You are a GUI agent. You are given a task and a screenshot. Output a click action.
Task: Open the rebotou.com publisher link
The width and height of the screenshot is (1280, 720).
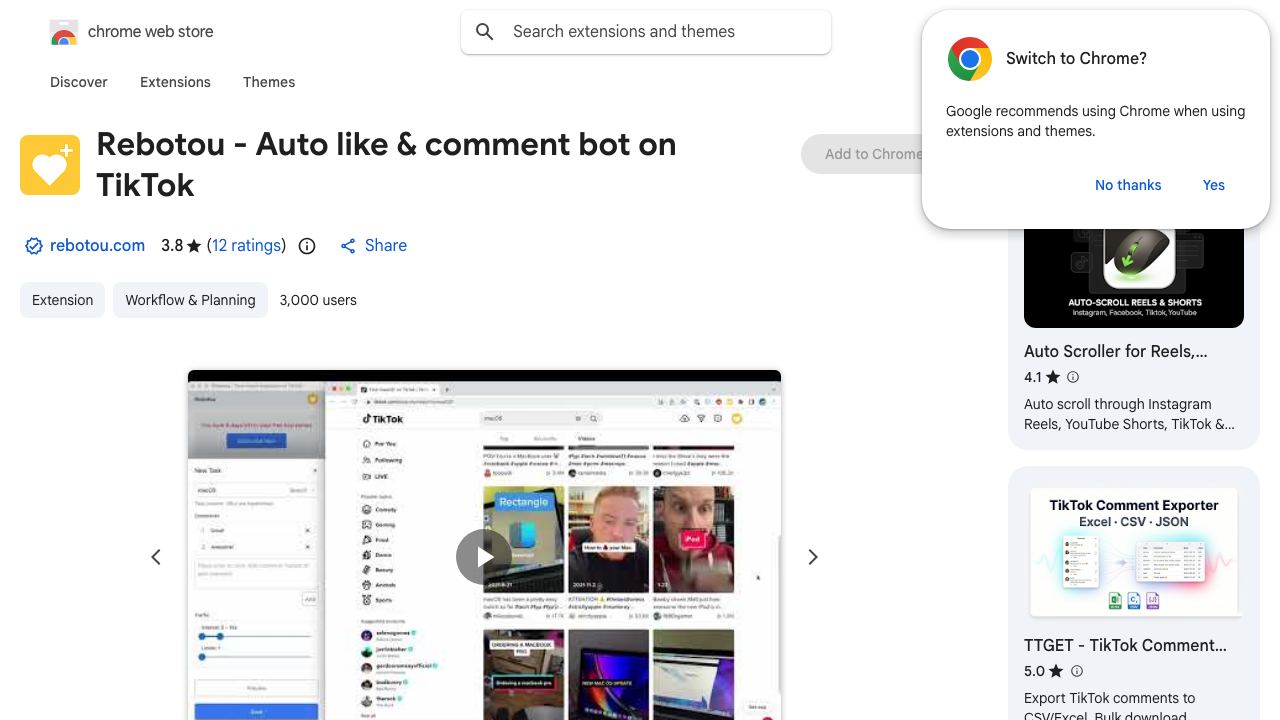[x=97, y=246]
